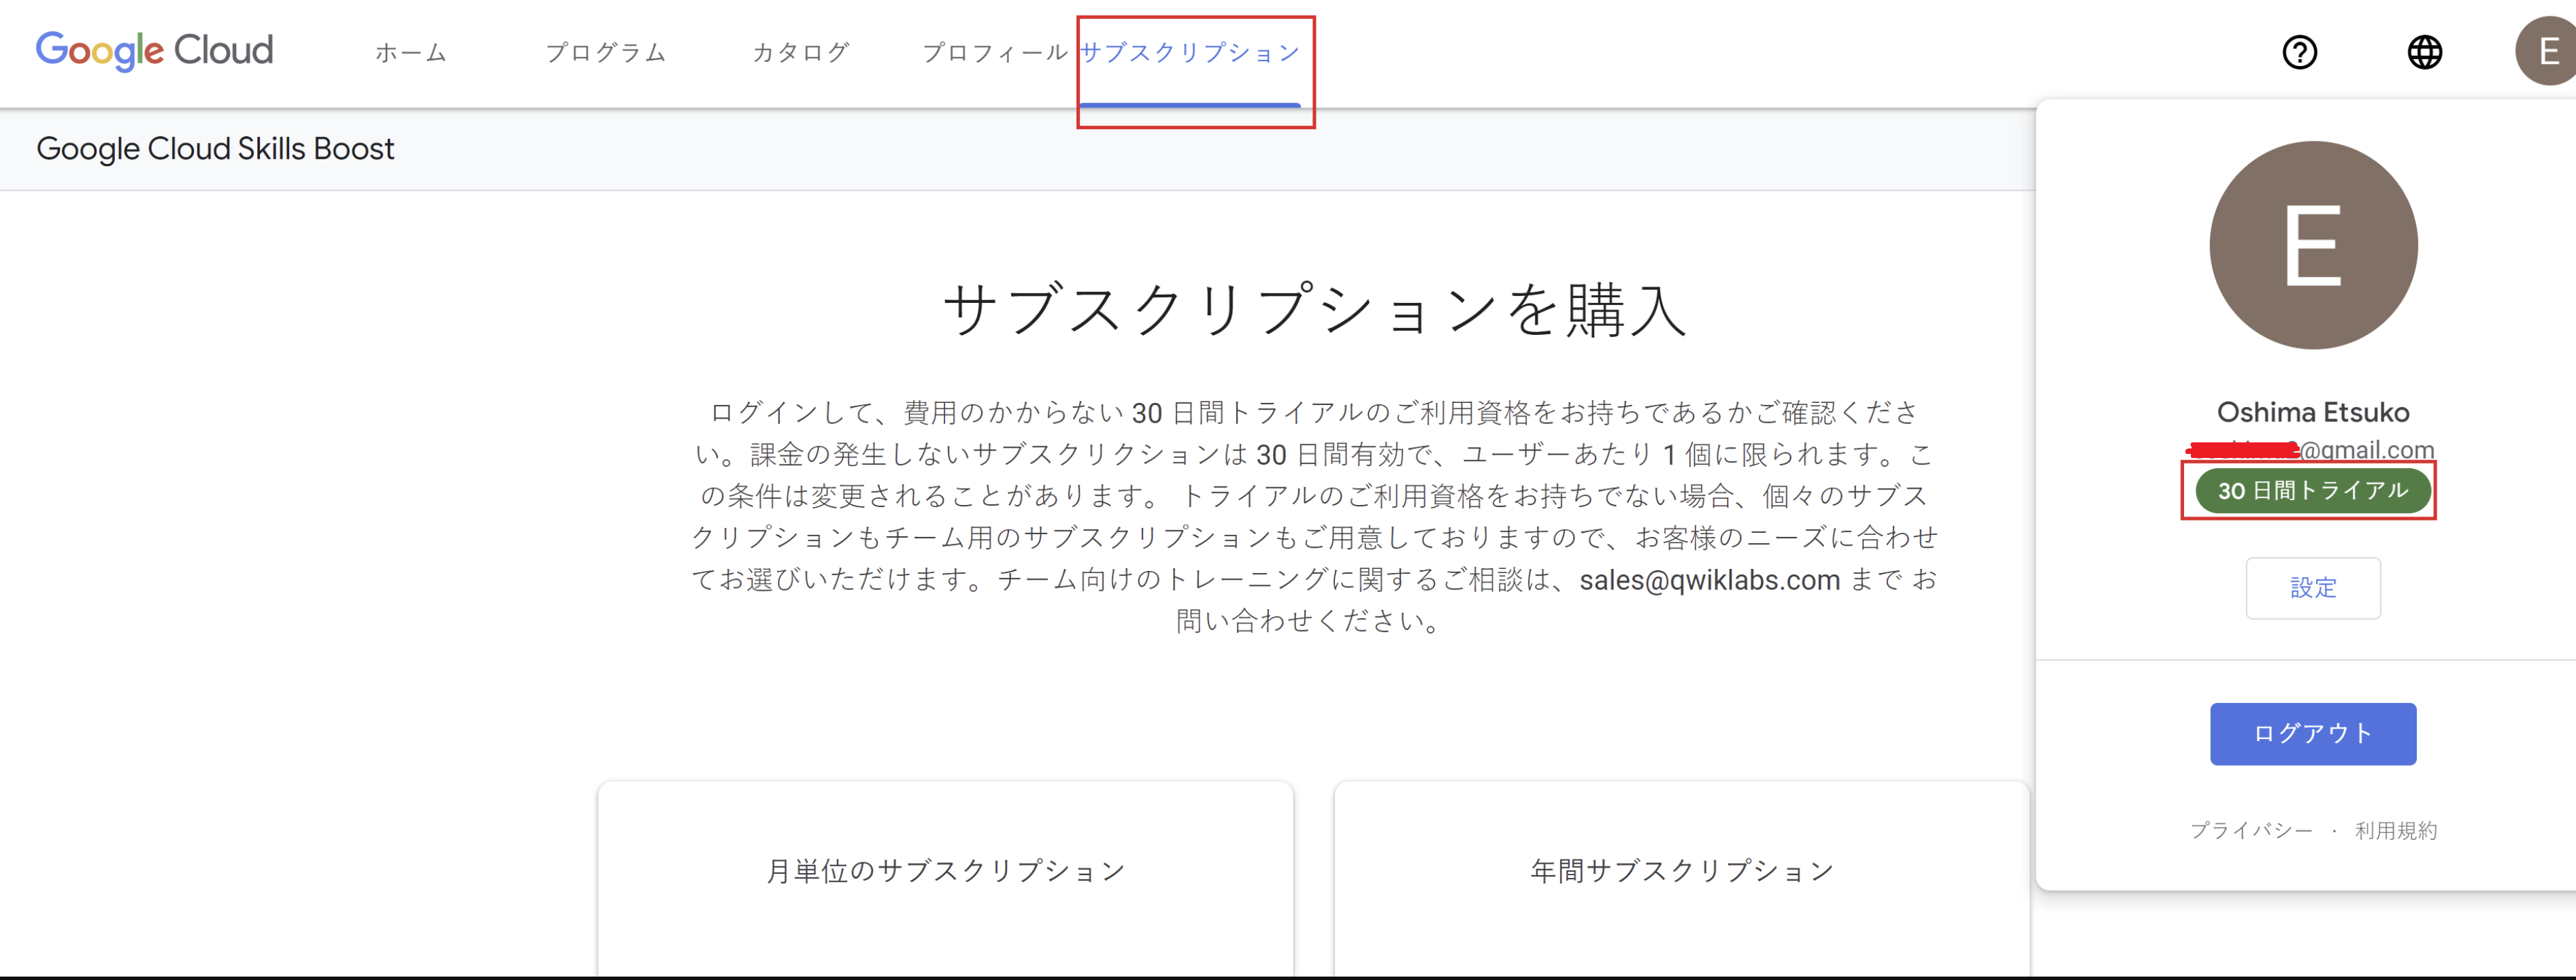The height and width of the screenshot is (980, 2576).
Task: Click the large E profile picture
Action: point(2313,245)
